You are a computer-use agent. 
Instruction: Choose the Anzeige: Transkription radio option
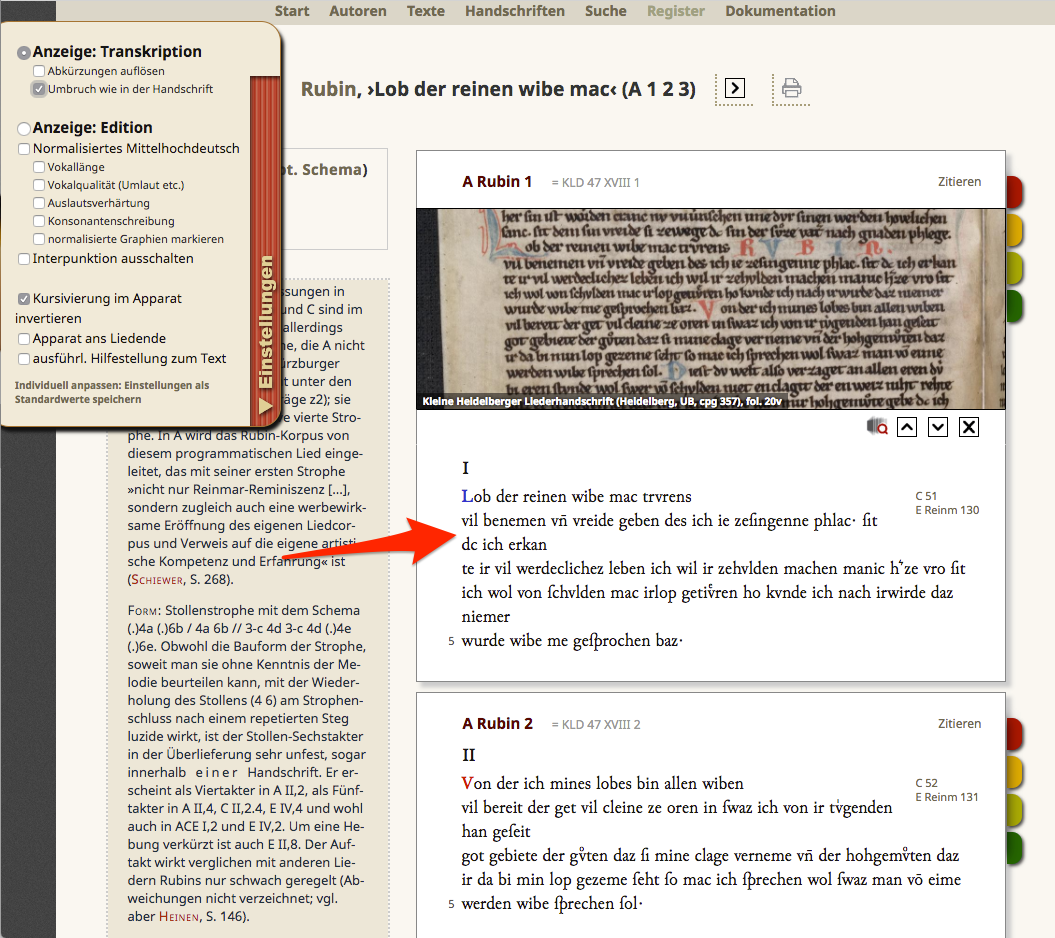coord(24,52)
